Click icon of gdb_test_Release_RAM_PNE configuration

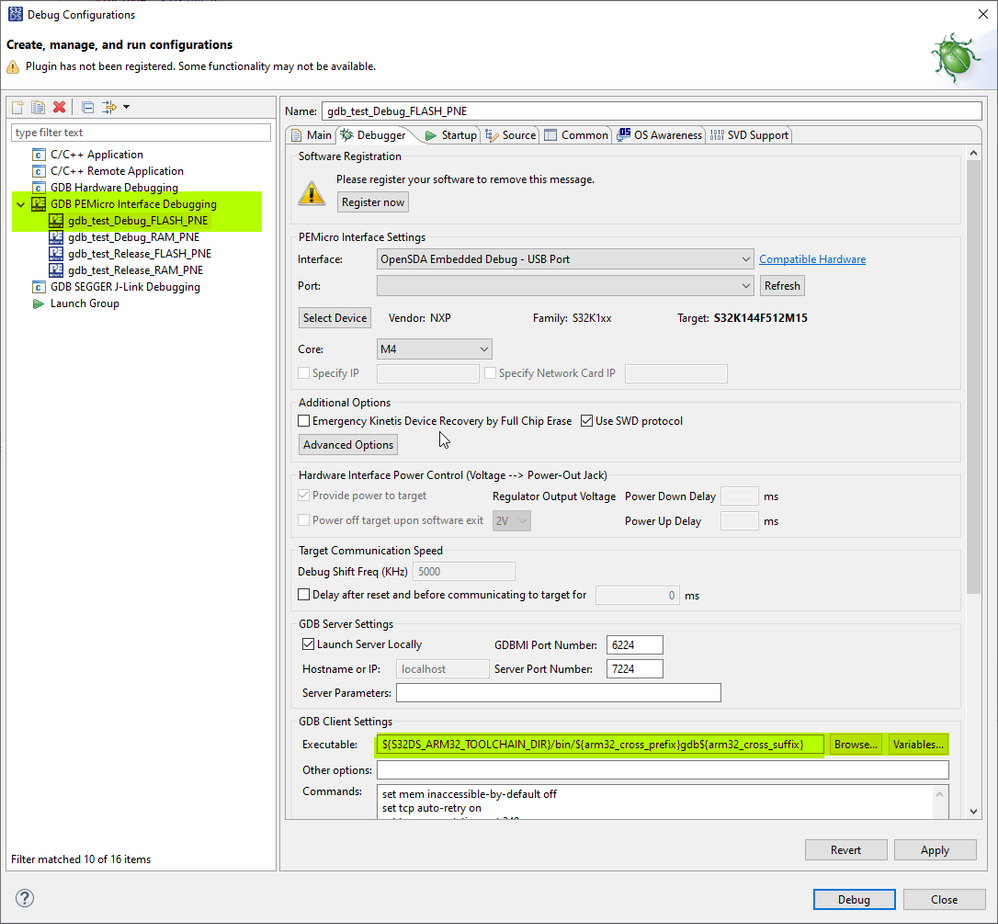point(56,270)
